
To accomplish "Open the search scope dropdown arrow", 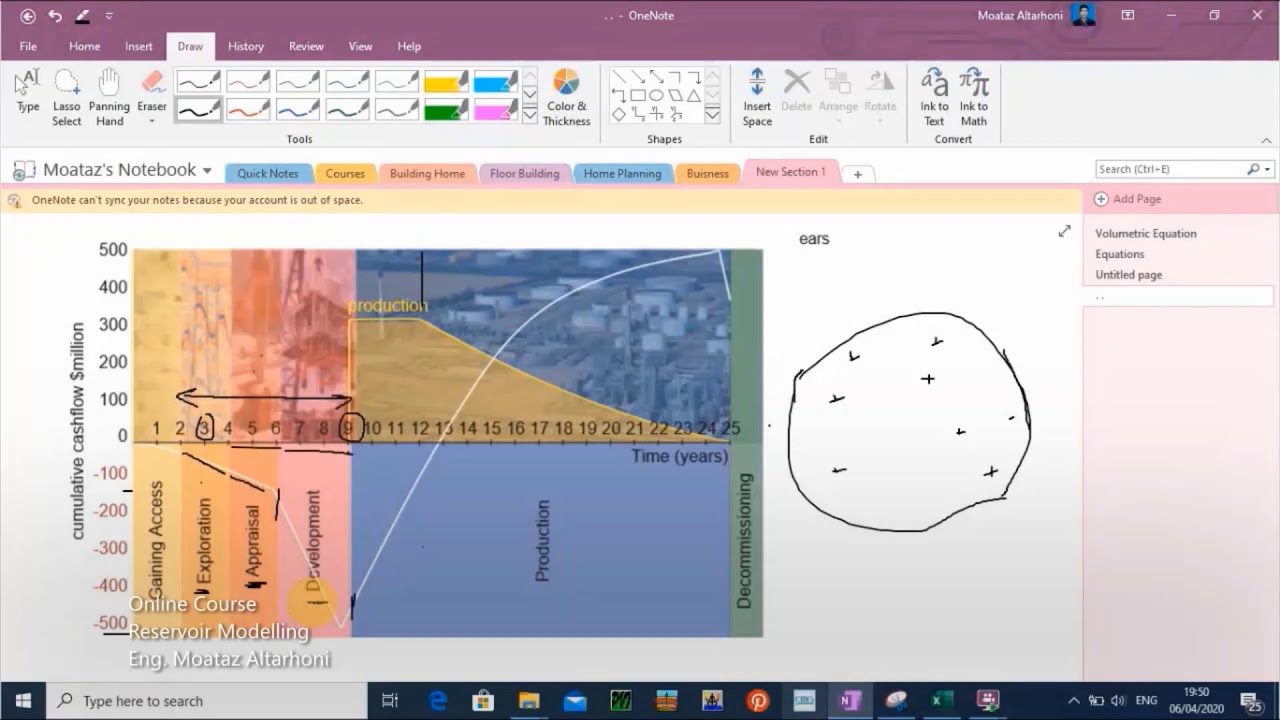I will [x=1268, y=169].
